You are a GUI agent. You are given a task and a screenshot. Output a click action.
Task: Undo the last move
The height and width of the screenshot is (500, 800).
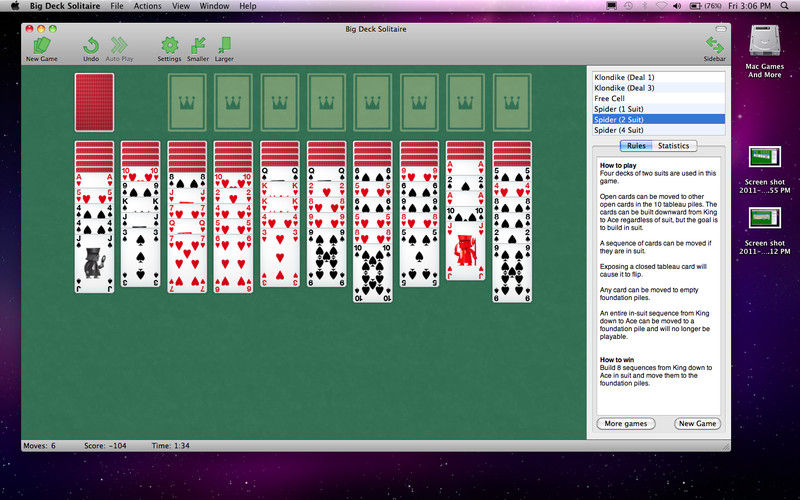coord(91,49)
